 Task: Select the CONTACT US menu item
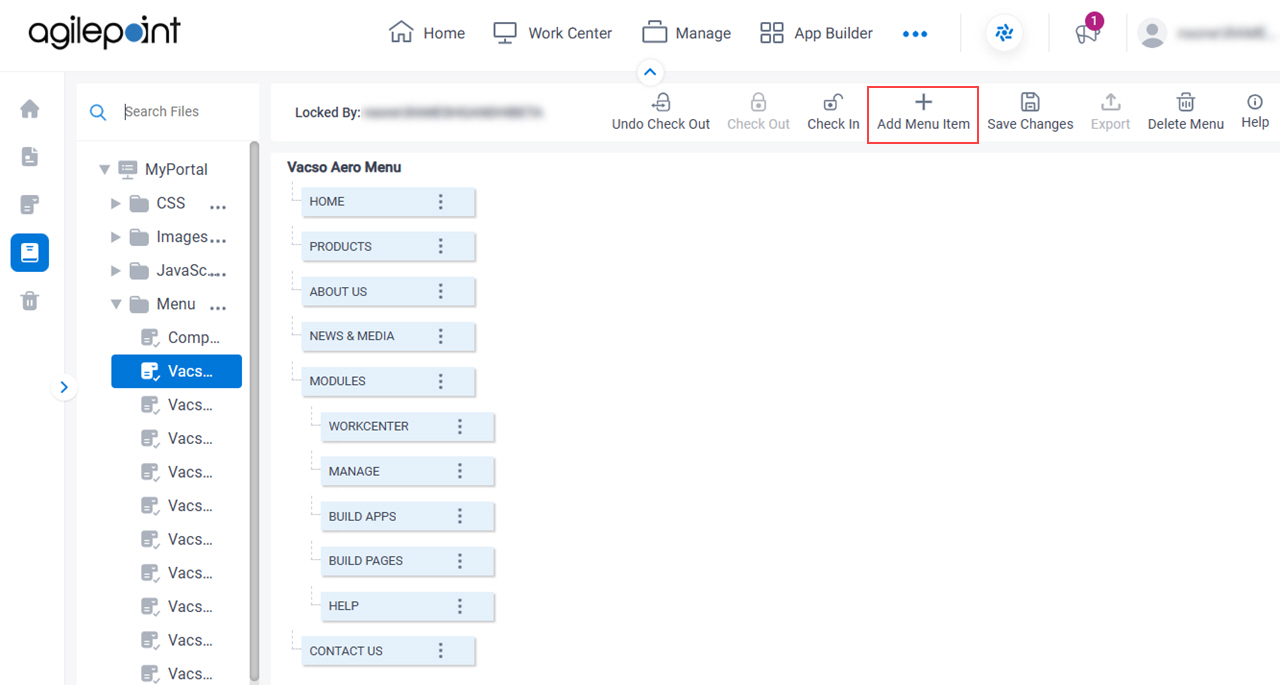[x=388, y=650]
